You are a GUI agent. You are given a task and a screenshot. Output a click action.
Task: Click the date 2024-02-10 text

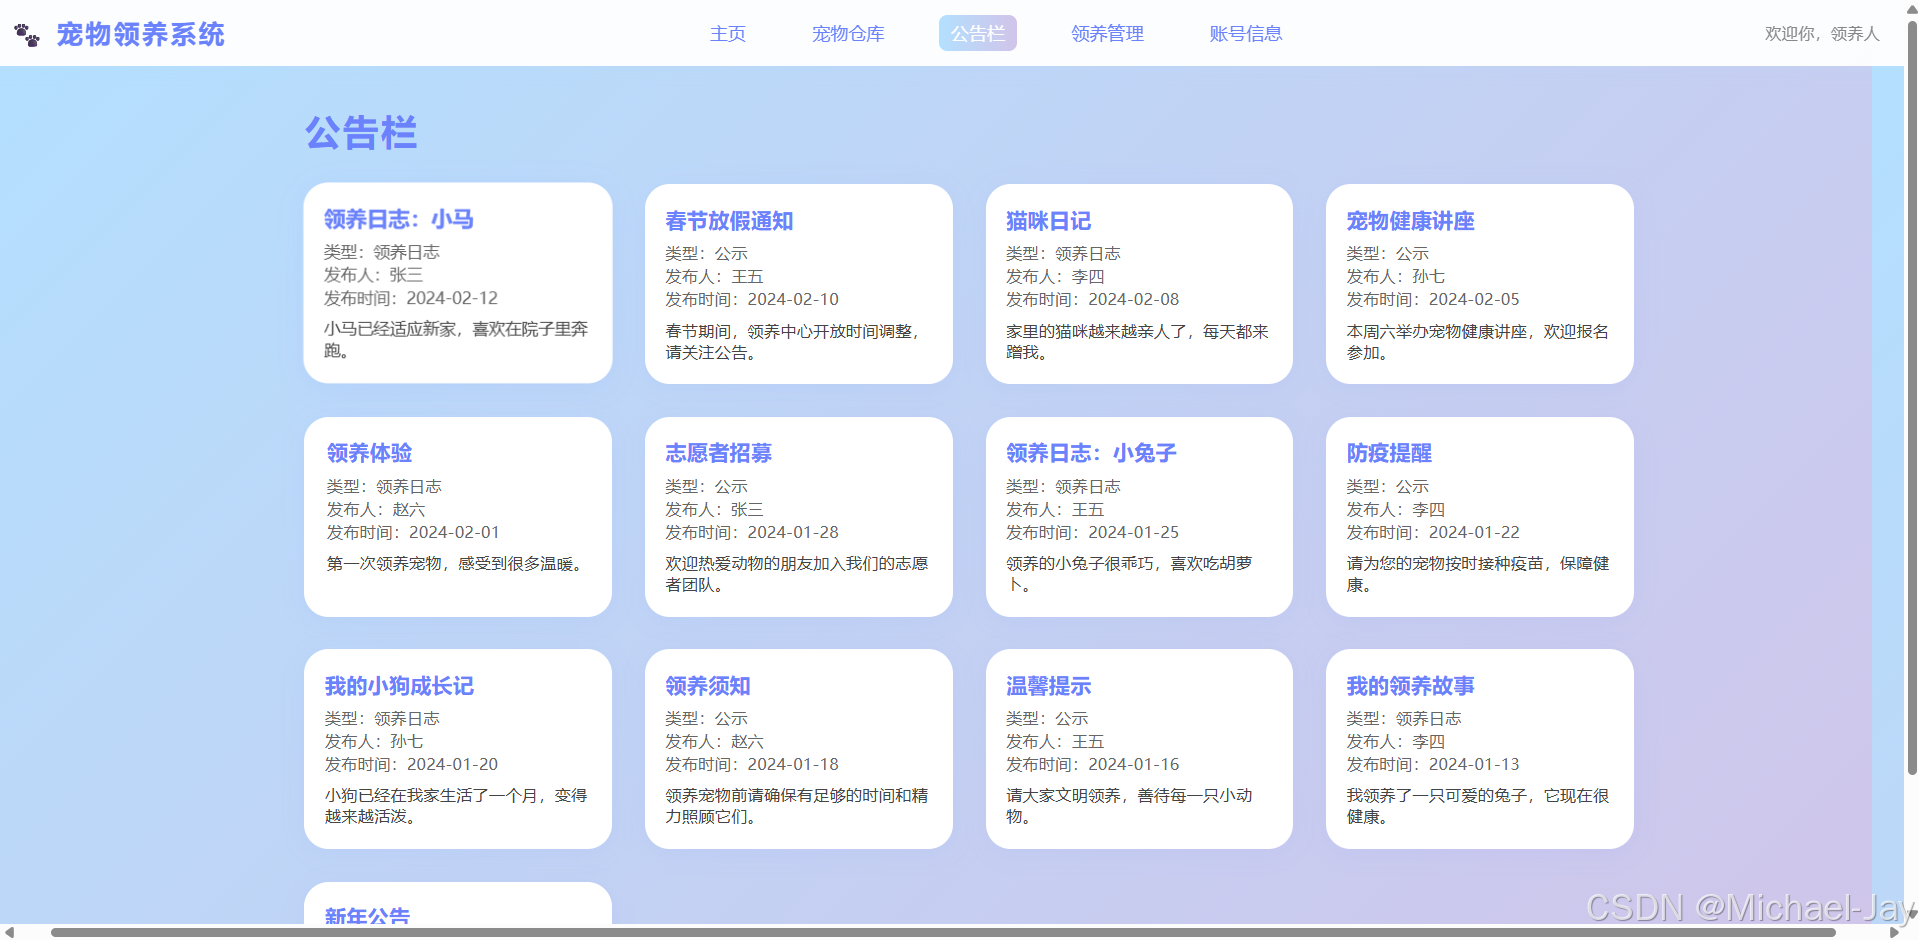point(793,299)
